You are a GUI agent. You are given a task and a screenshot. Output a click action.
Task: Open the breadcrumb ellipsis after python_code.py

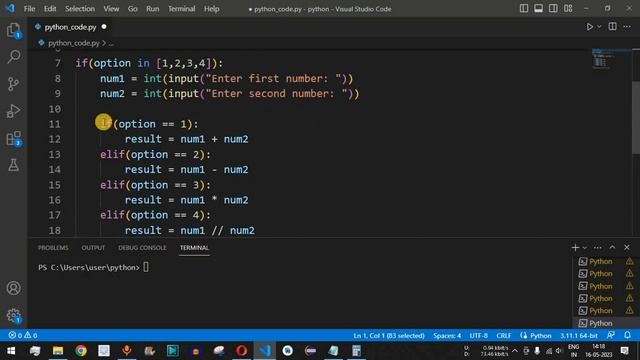click(111, 43)
